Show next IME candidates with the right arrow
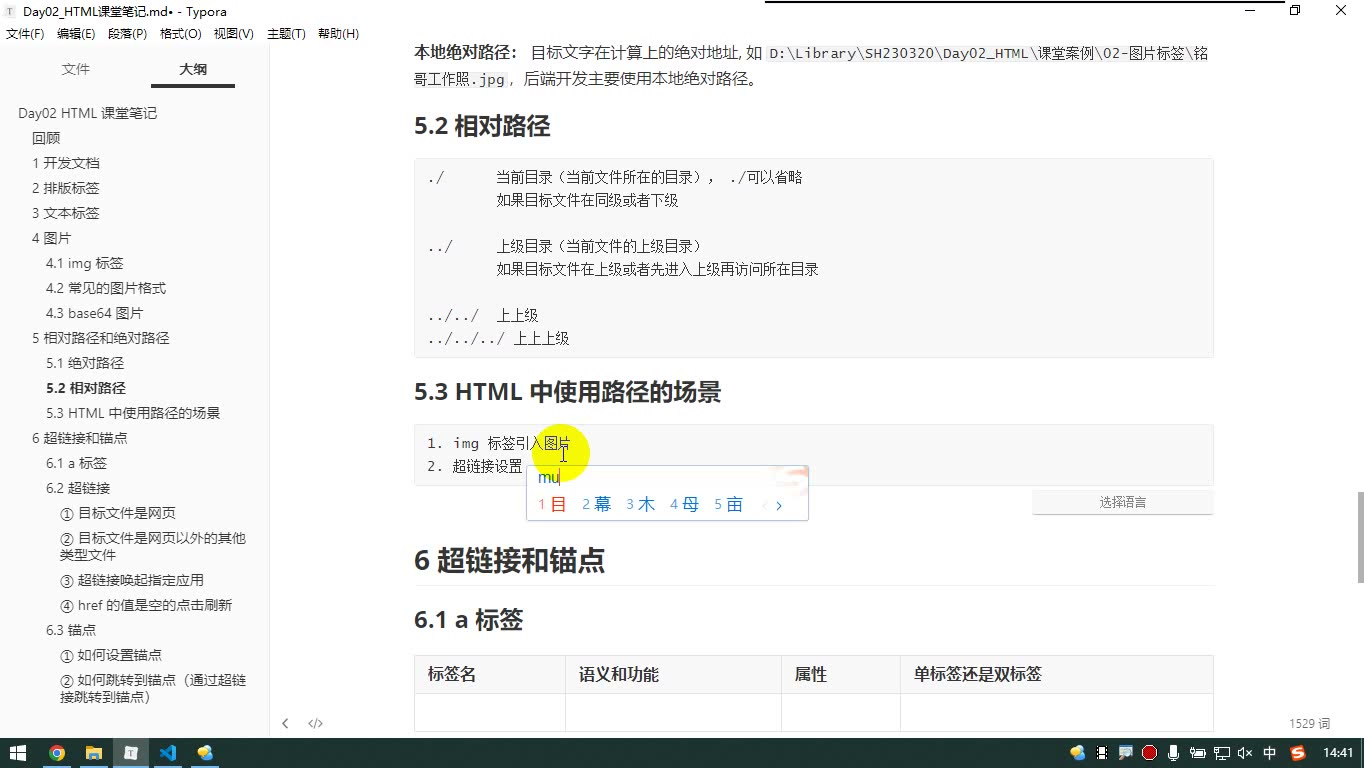1364x768 pixels. pyautogui.click(x=779, y=505)
